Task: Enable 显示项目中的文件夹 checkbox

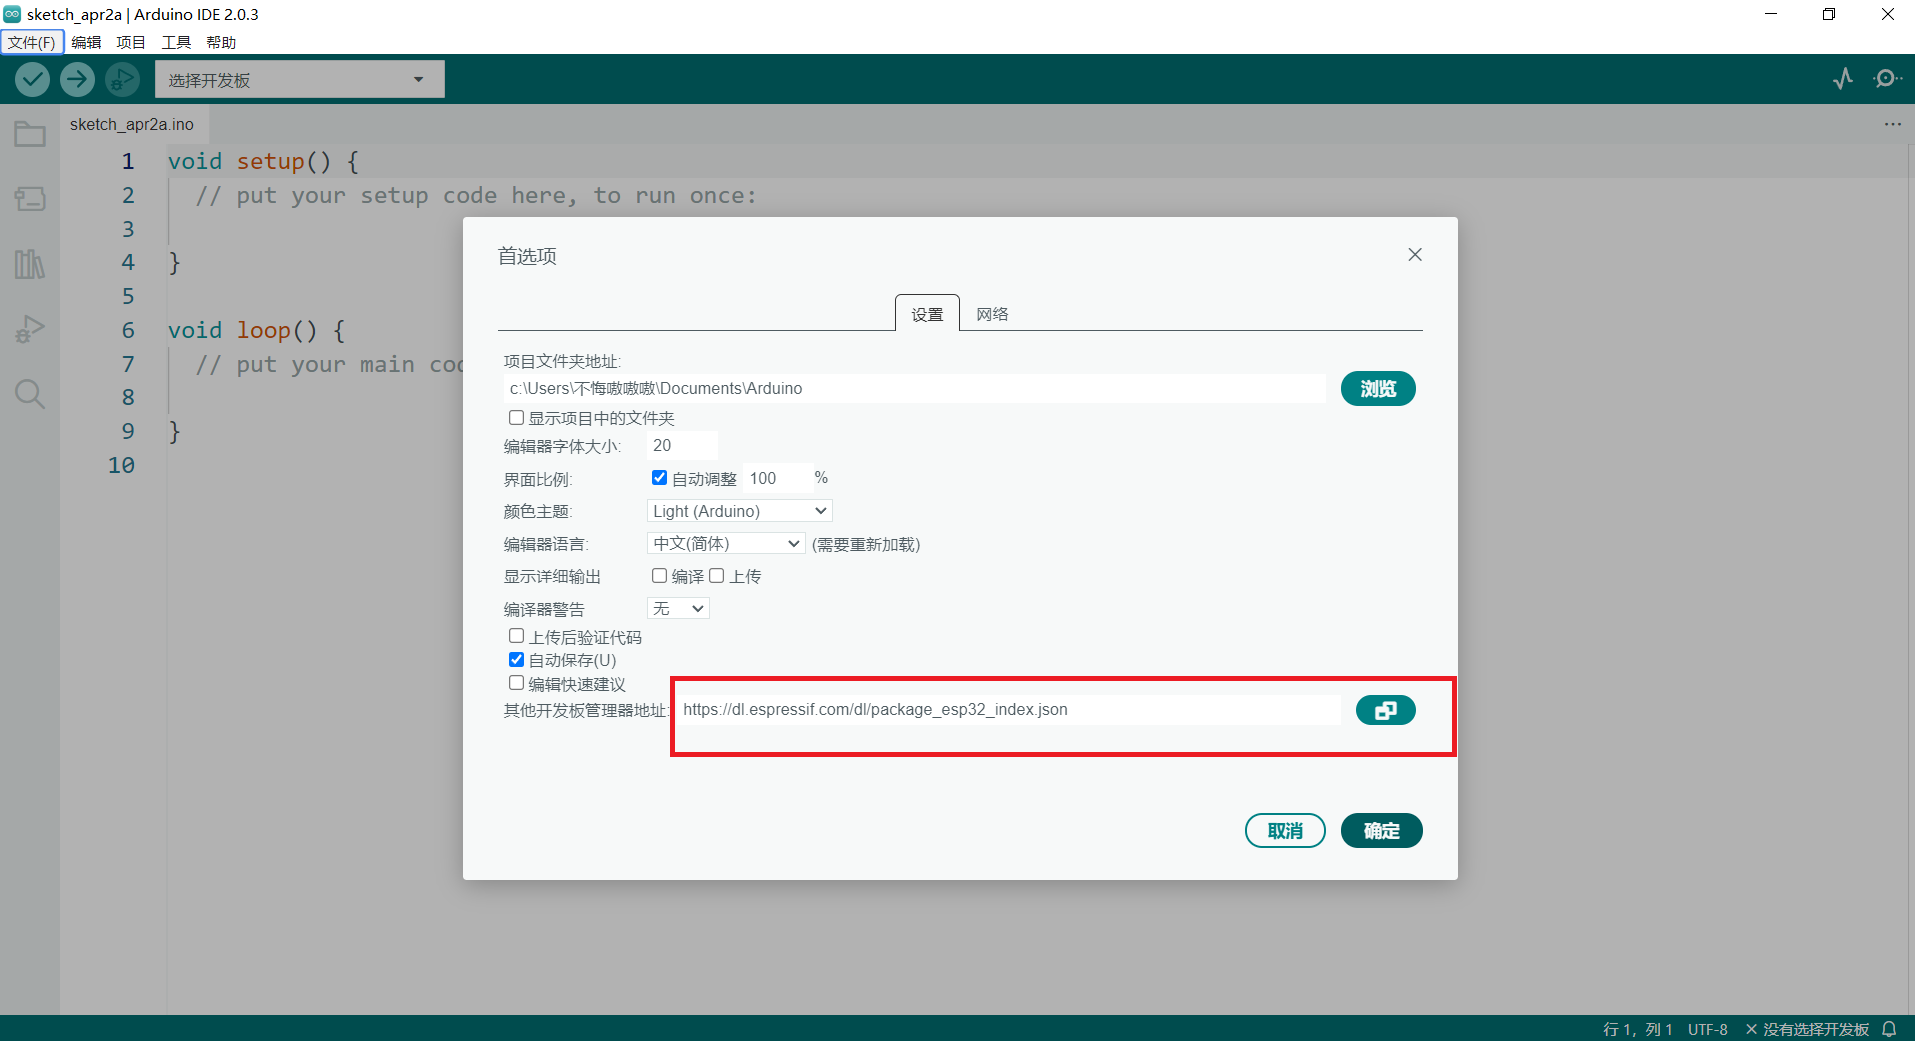Action: [x=516, y=418]
